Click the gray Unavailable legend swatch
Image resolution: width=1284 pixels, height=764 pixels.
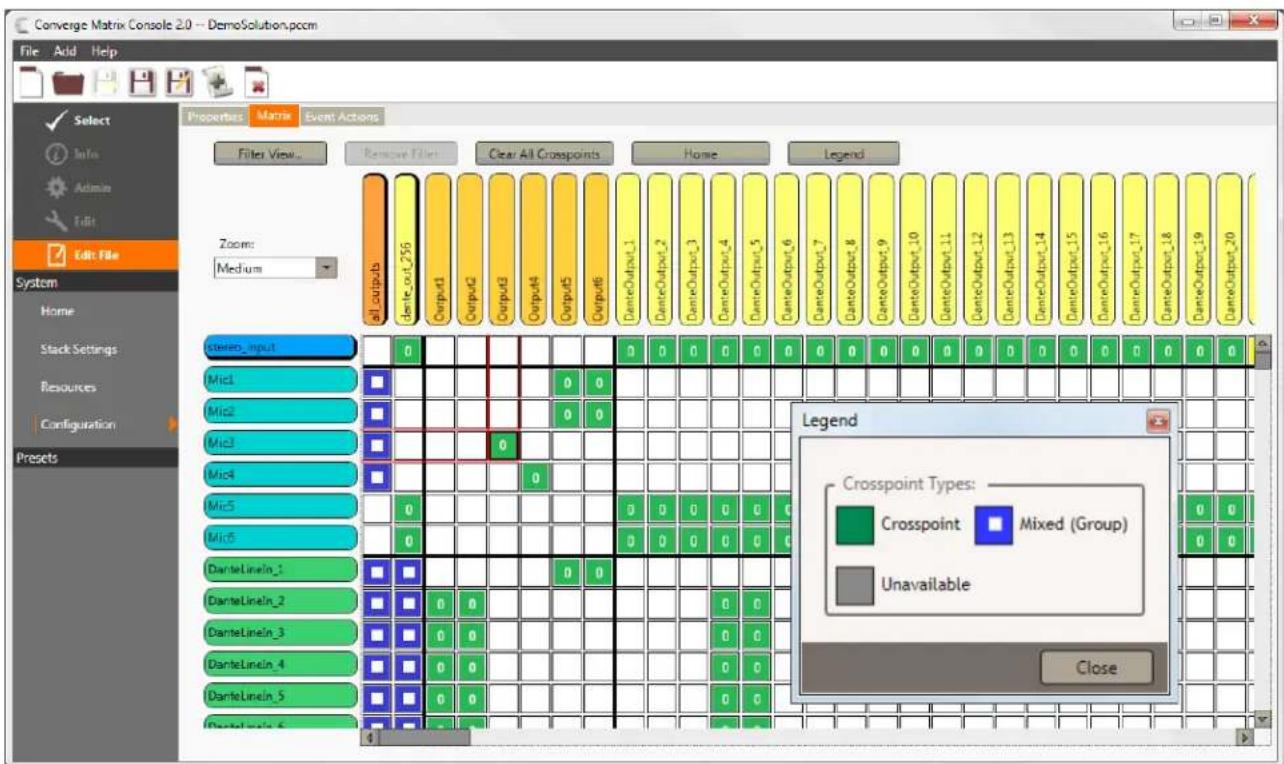click(x=854, y=584)
